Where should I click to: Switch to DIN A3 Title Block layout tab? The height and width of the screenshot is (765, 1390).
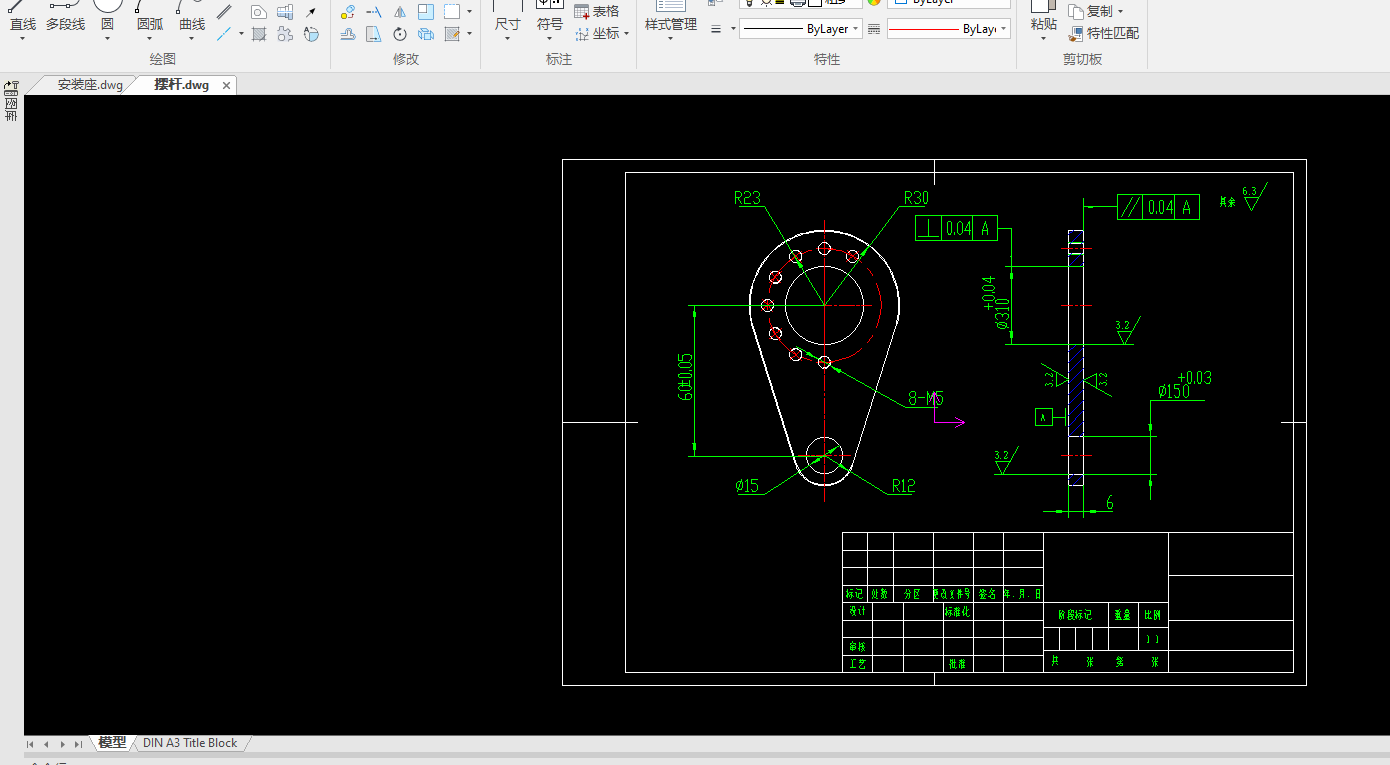point(190,743)
